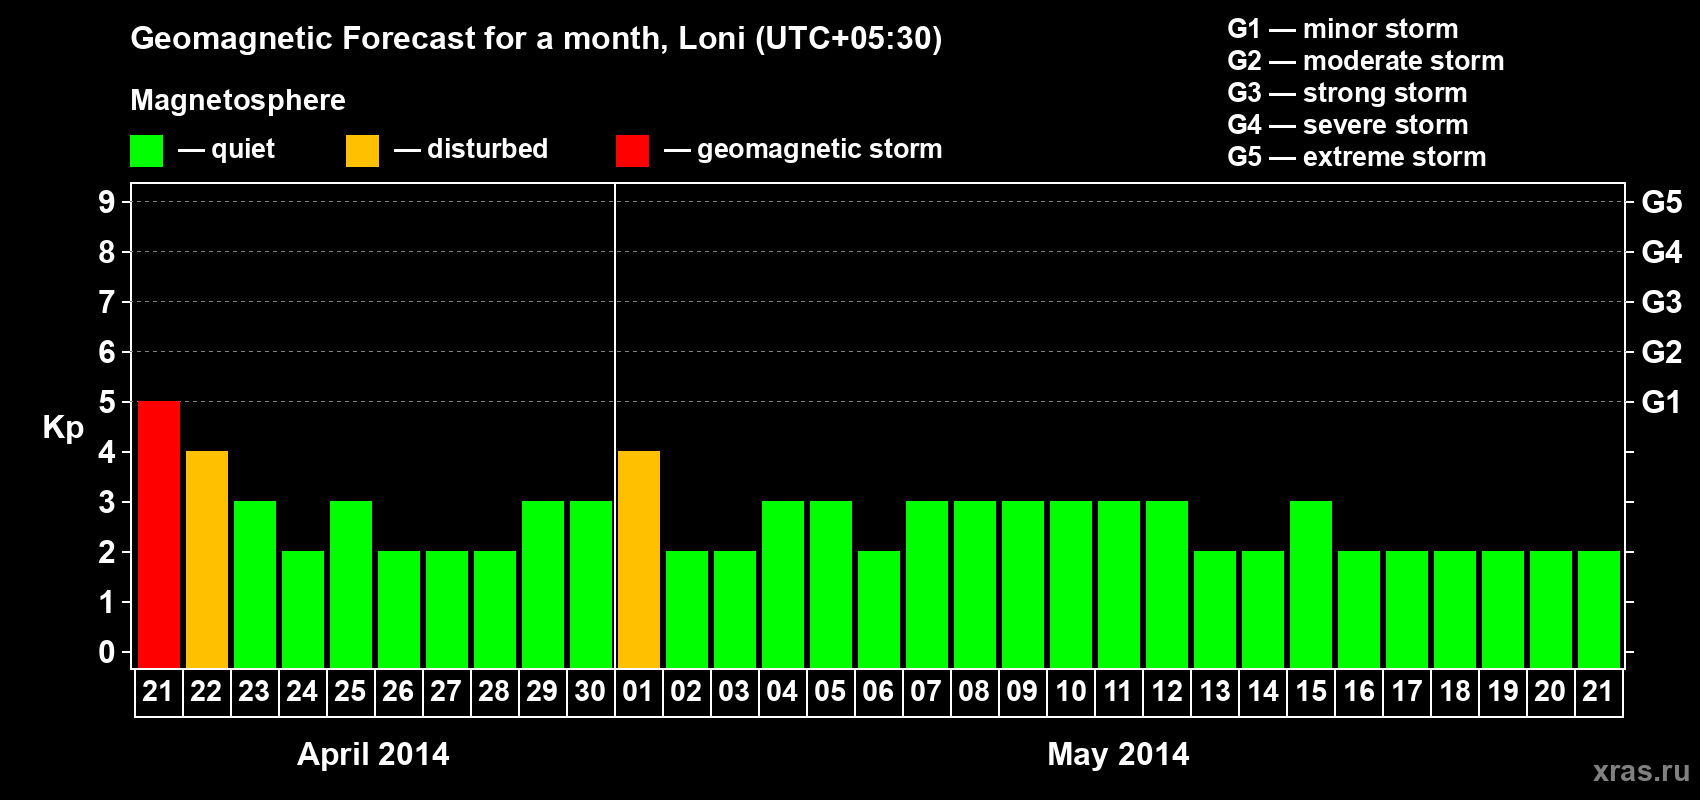Click the May 2014 month label
Image resolution: width=1700 pixels, height=800 pixels.
click(x=1118, y=754)
